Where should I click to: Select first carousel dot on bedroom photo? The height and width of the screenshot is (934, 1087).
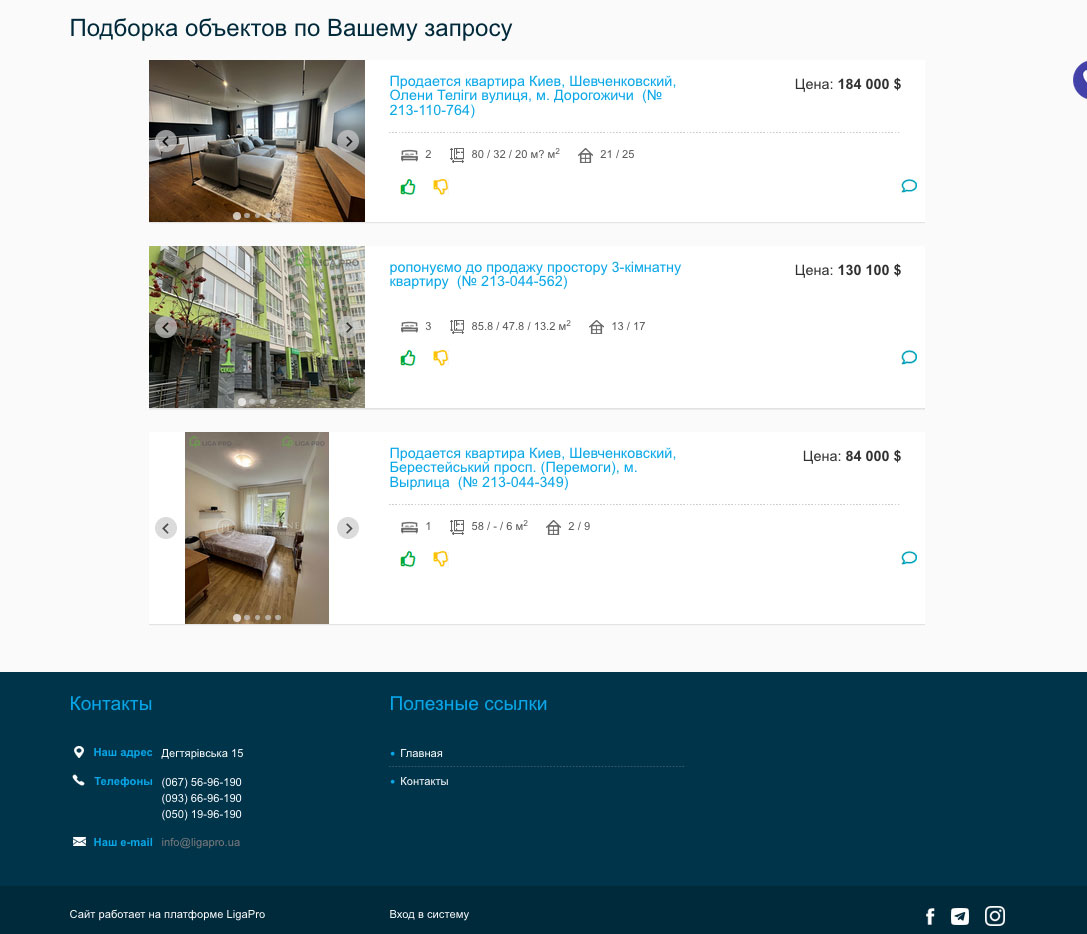pyautogui.click(x=237, y=617)
